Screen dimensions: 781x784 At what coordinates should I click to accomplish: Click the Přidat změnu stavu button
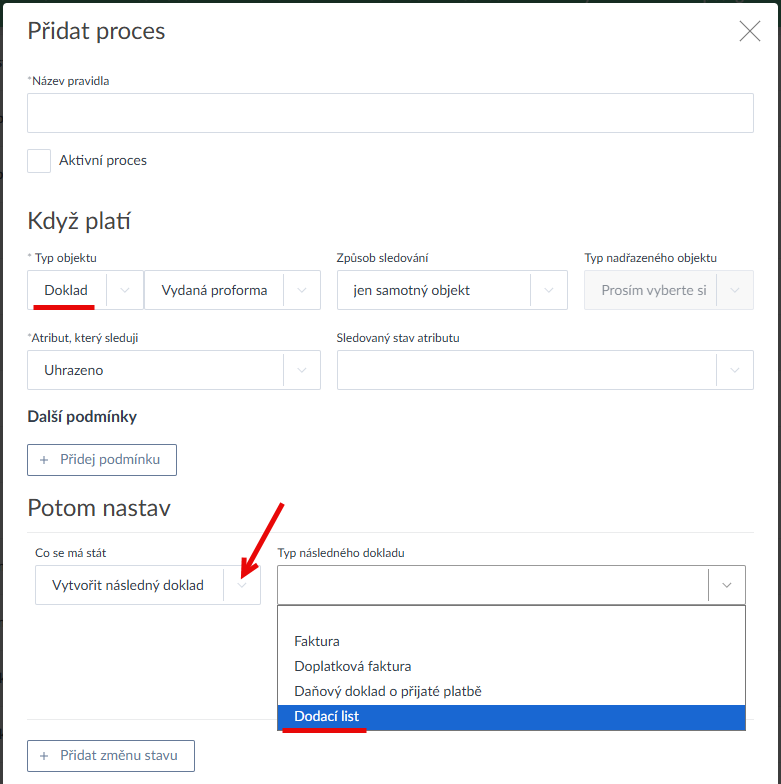pos(111,756)
